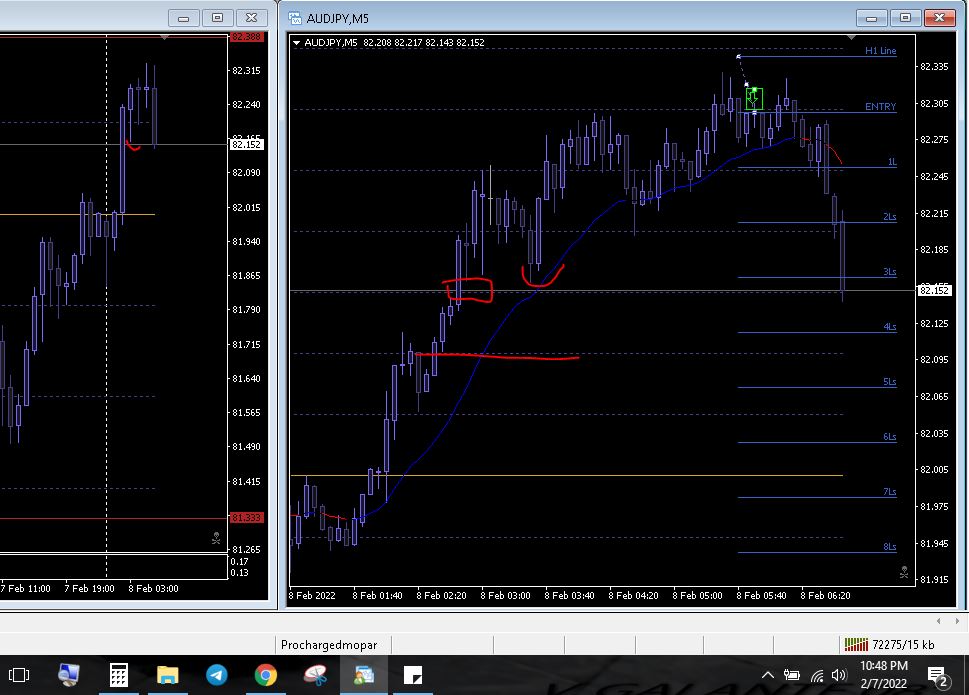969x695 pixels.
Task: Launch Calculator from the taskbar
Action: [x=118, y=675]
